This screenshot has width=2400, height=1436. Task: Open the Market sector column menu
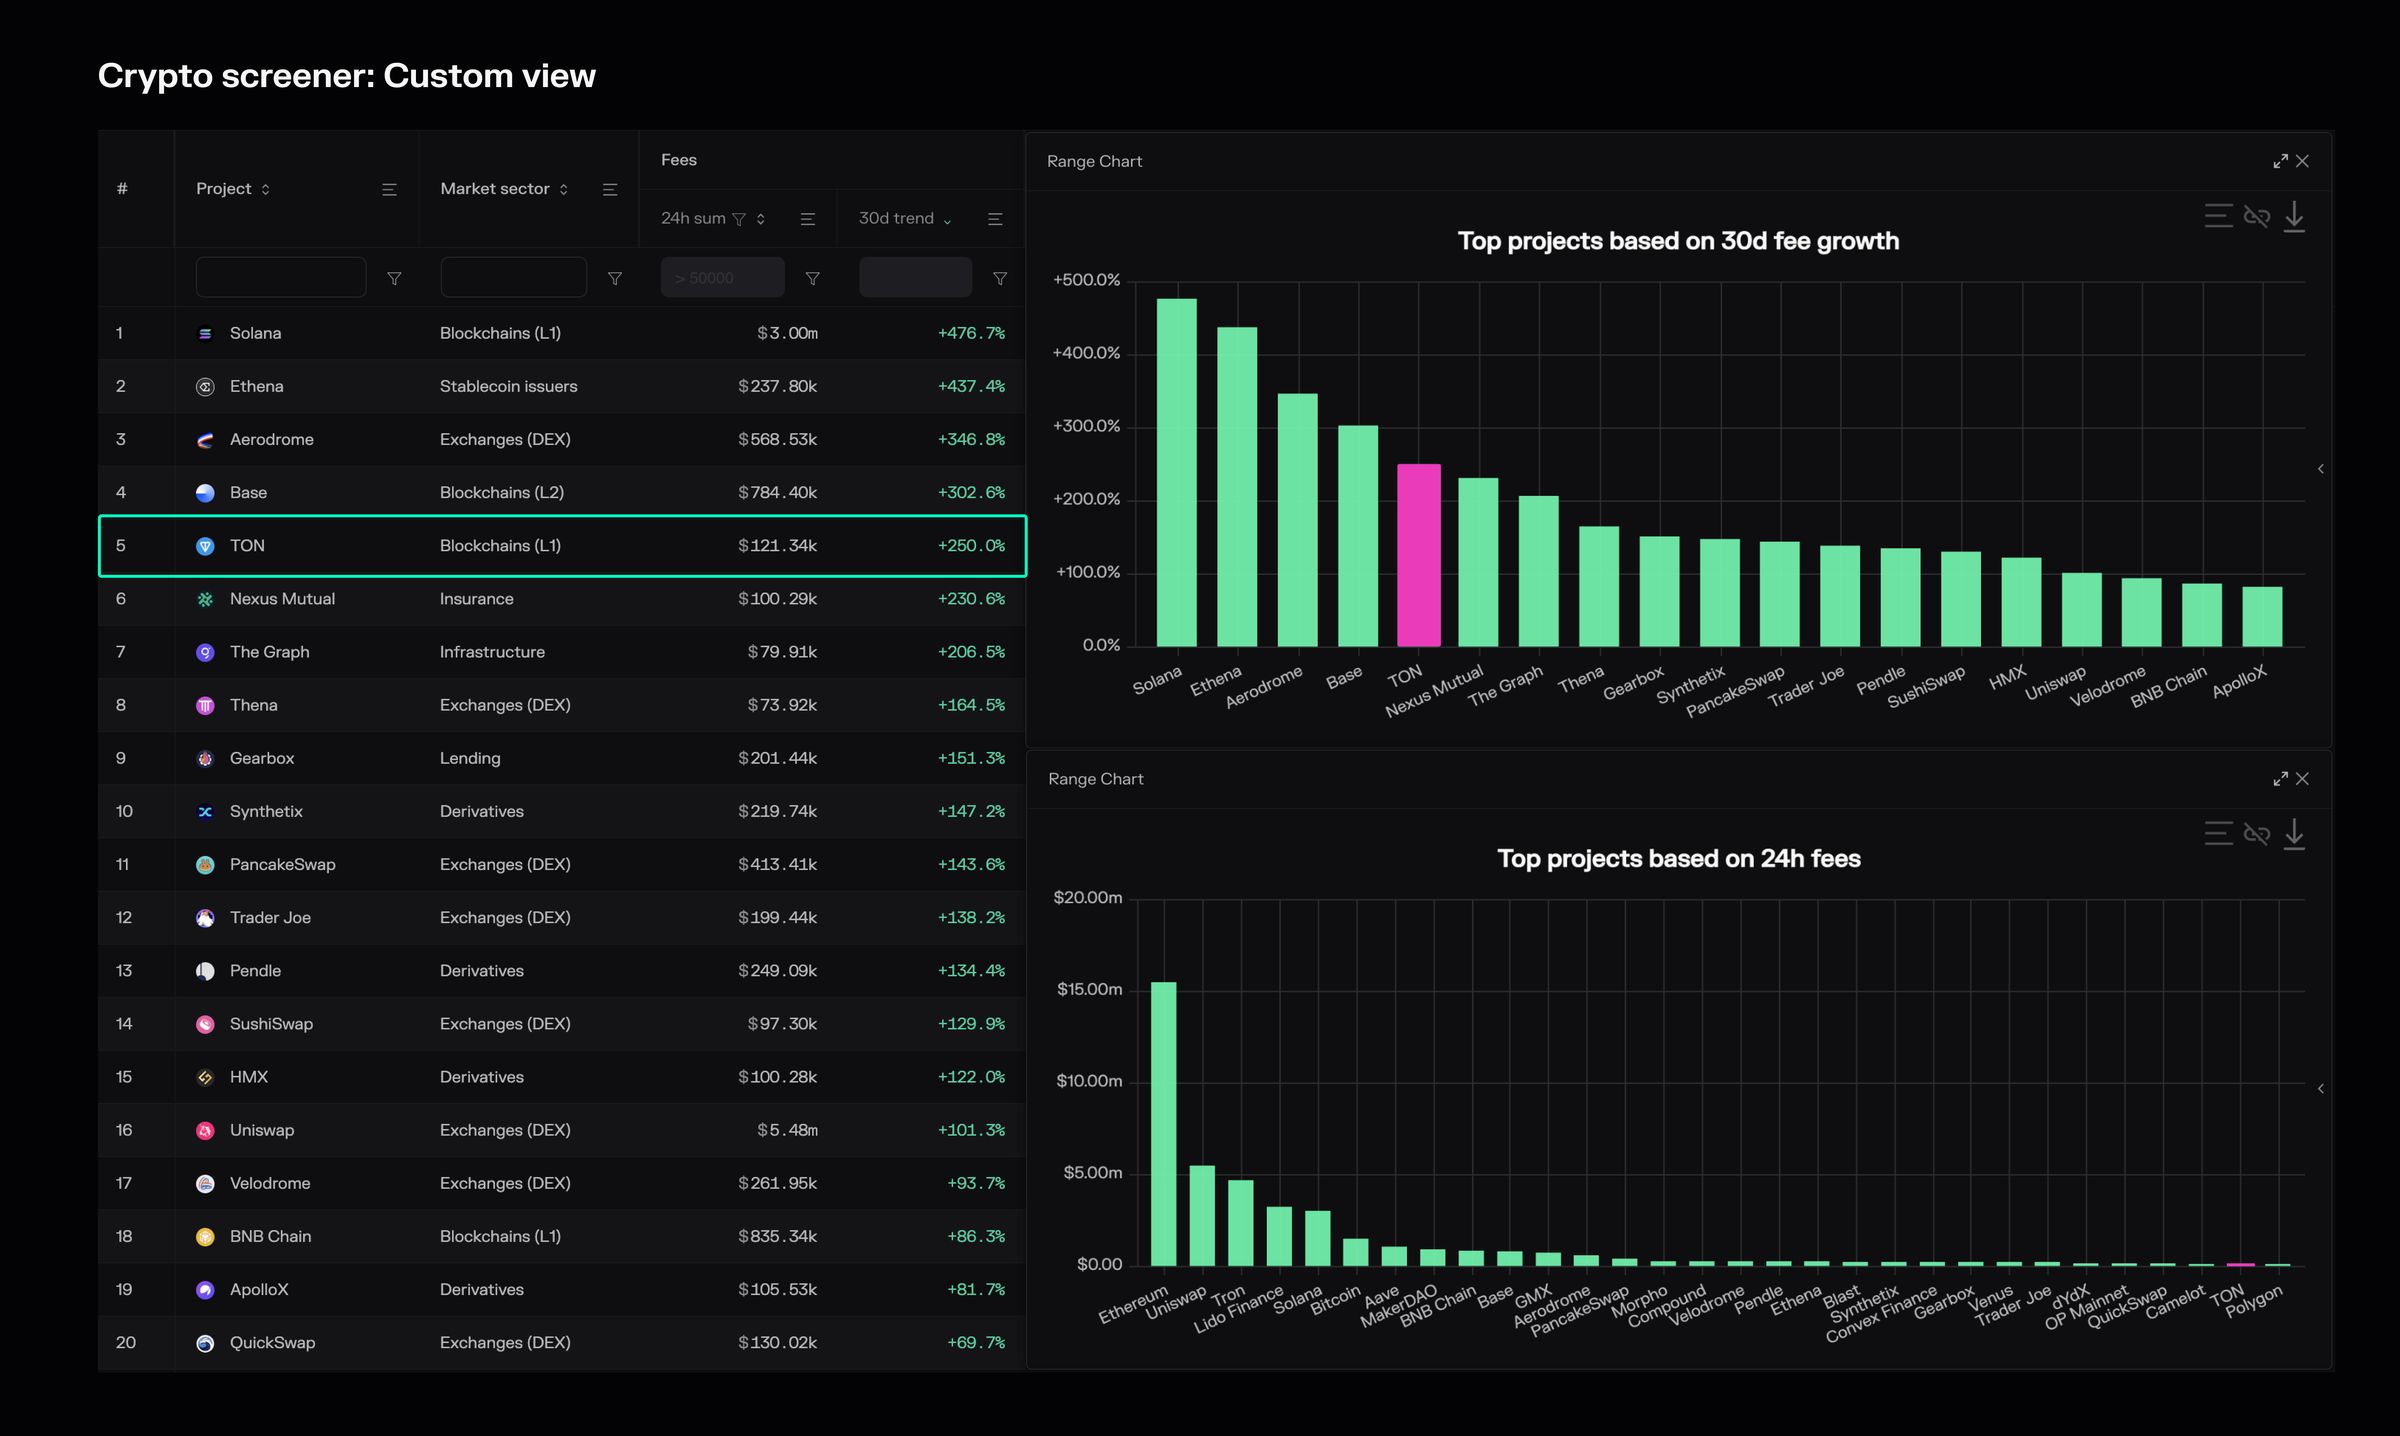(609, 190)
